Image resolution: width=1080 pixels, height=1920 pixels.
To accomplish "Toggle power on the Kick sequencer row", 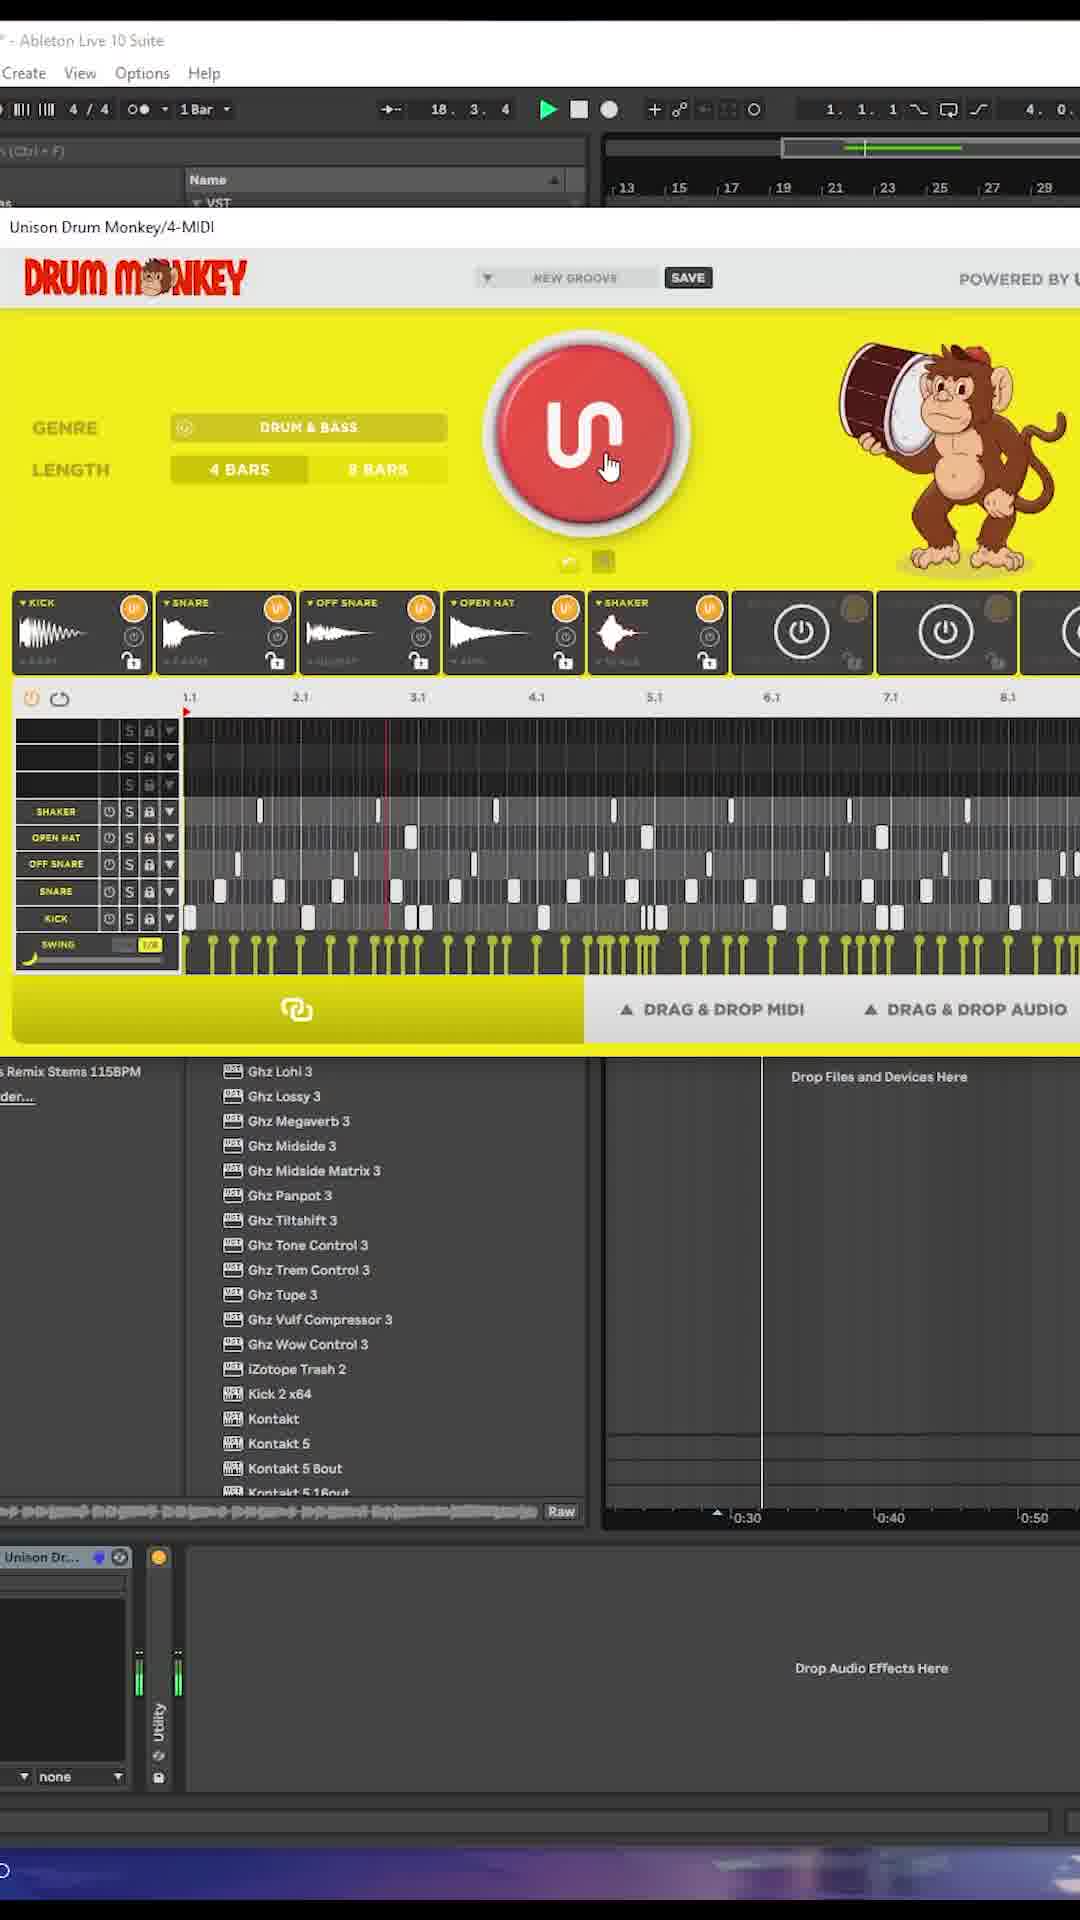I will pyautogui.click(x=110, y=919).
